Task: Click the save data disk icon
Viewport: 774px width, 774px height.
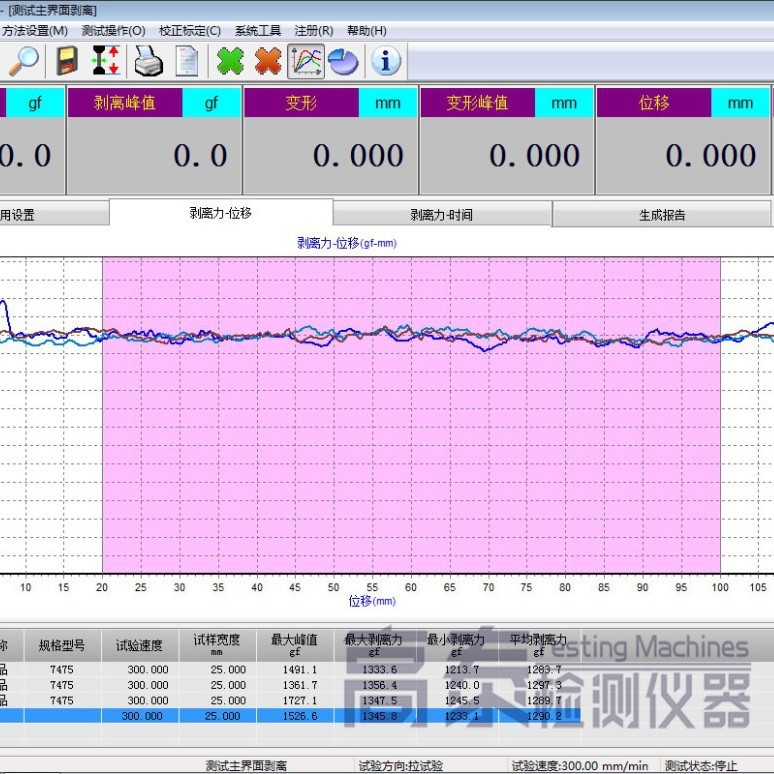Action: coord(67,61)
